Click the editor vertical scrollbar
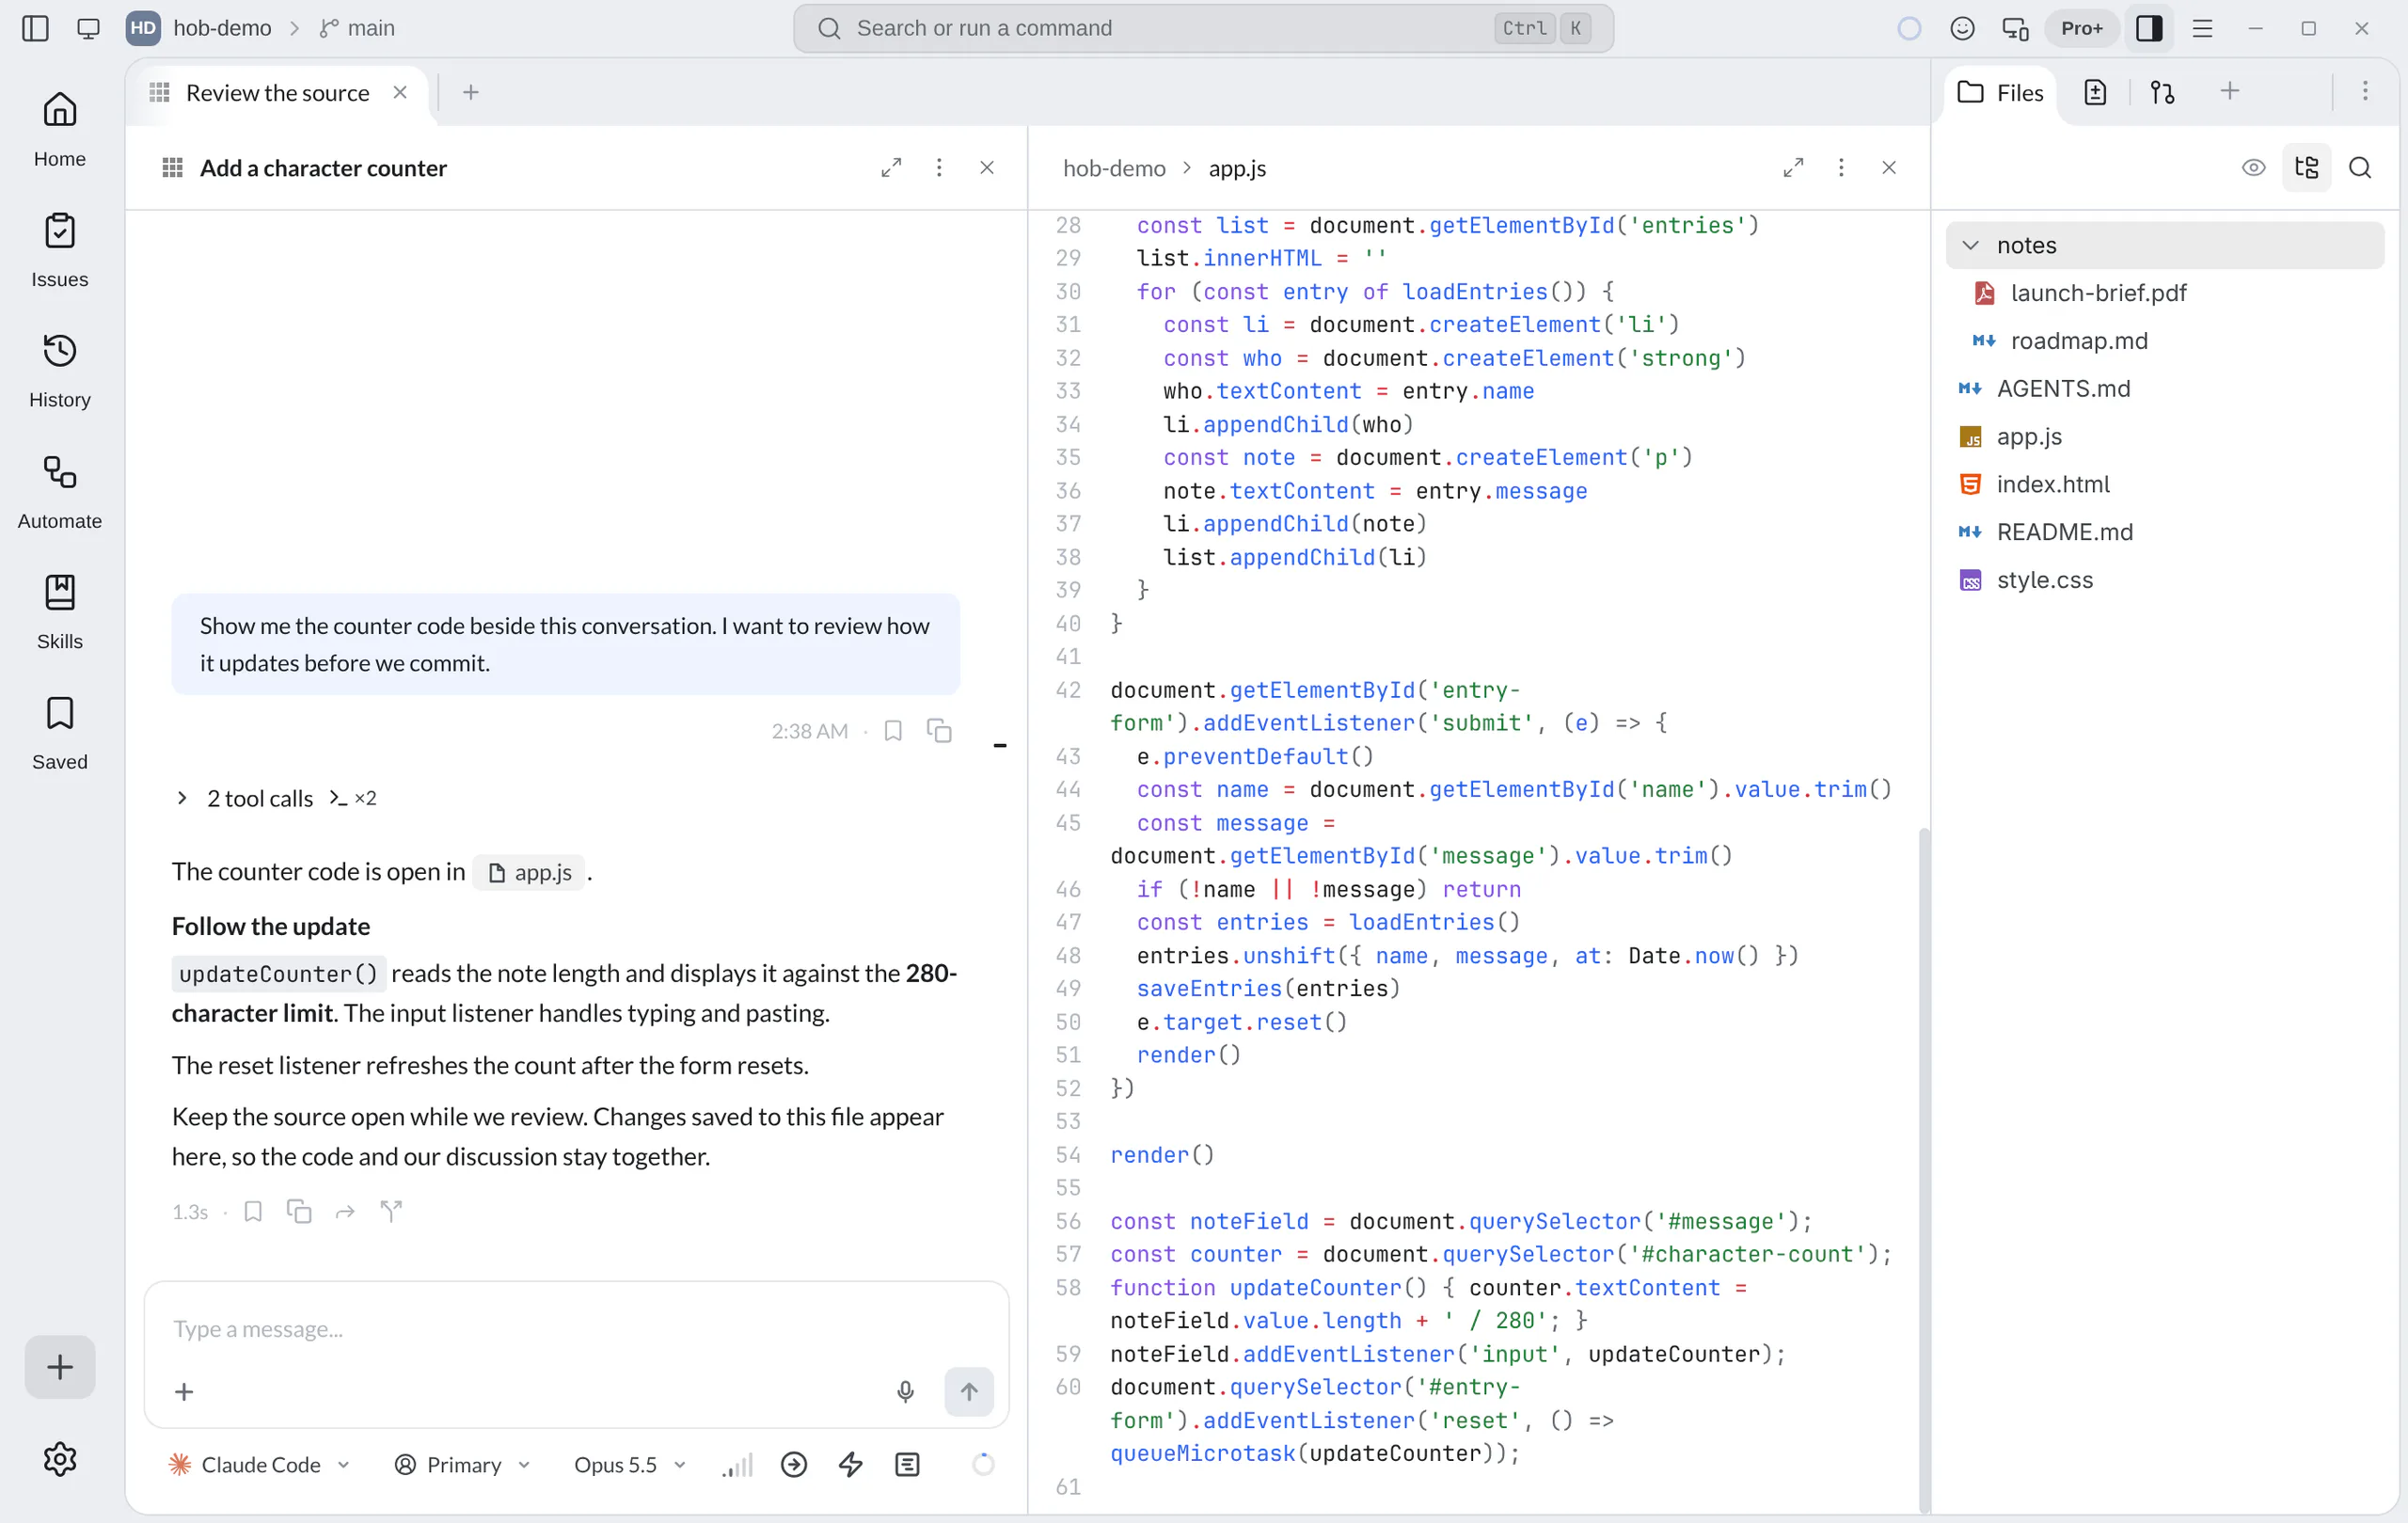2408x1523 pixels. click(x=1923, y=1168)
